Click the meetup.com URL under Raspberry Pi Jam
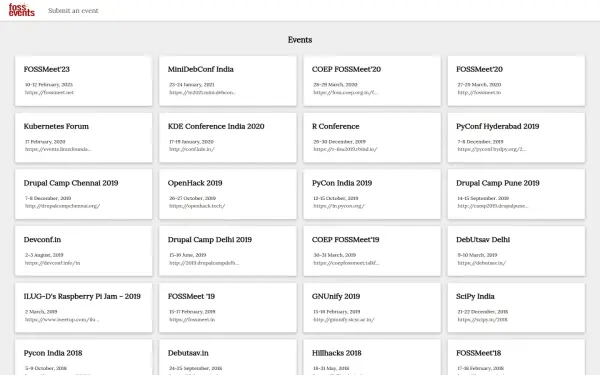600x375 pixels. coord(62,320)
